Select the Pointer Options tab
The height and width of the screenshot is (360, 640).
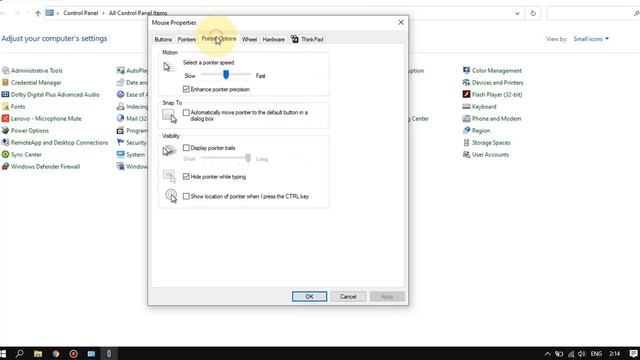[x=219, y=39]
